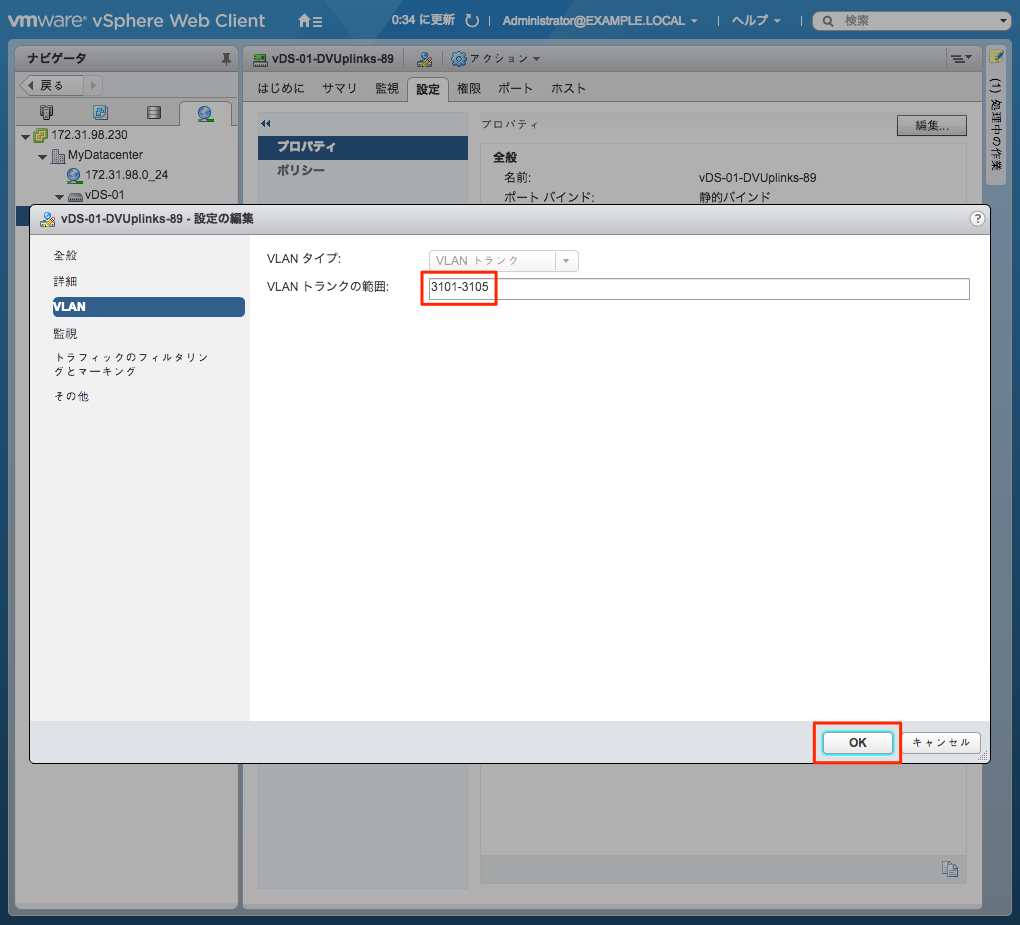Collapse the 172.31.98.230 tree node
1020x925 pixels.
25,137
